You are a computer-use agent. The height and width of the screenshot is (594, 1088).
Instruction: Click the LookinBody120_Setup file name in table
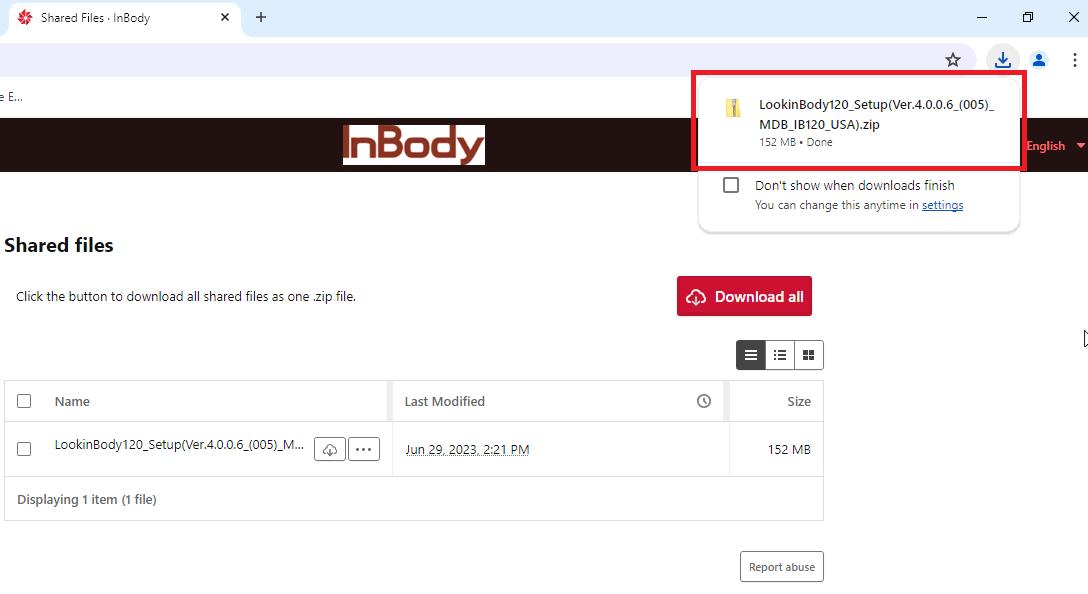pyautogui.click(x=179, y=445)
